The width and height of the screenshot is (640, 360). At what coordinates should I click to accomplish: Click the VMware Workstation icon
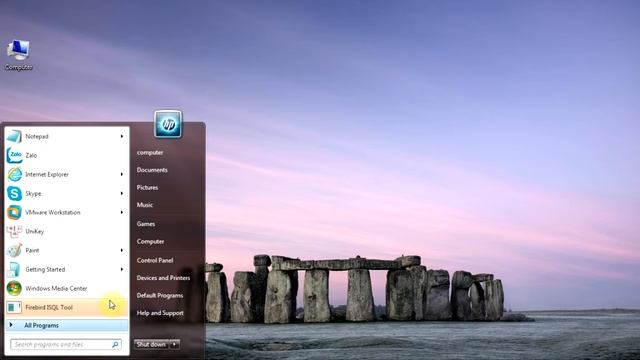tap(14, 212)
